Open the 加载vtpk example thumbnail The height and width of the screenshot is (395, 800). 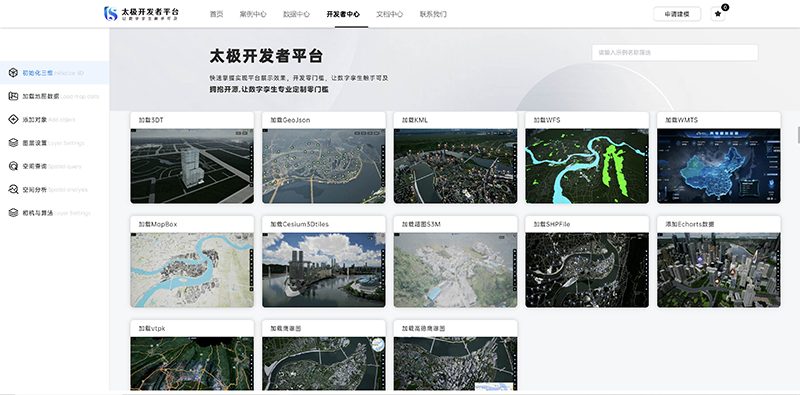click(x=192, y=364)
